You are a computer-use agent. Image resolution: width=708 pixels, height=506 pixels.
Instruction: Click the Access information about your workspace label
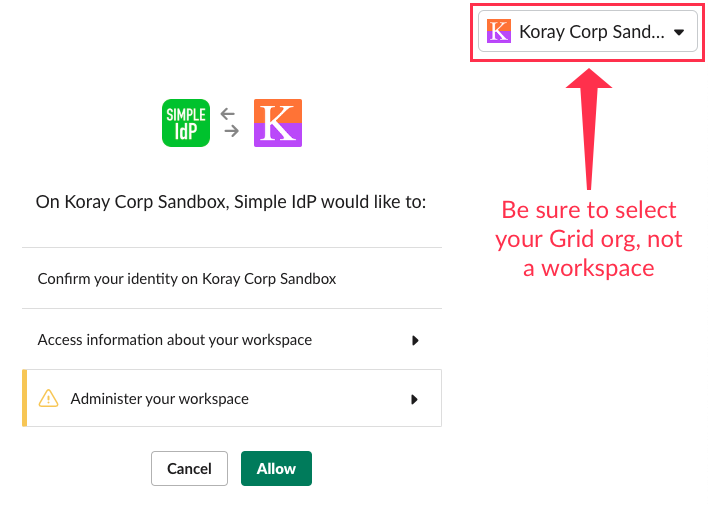(175, 340)
